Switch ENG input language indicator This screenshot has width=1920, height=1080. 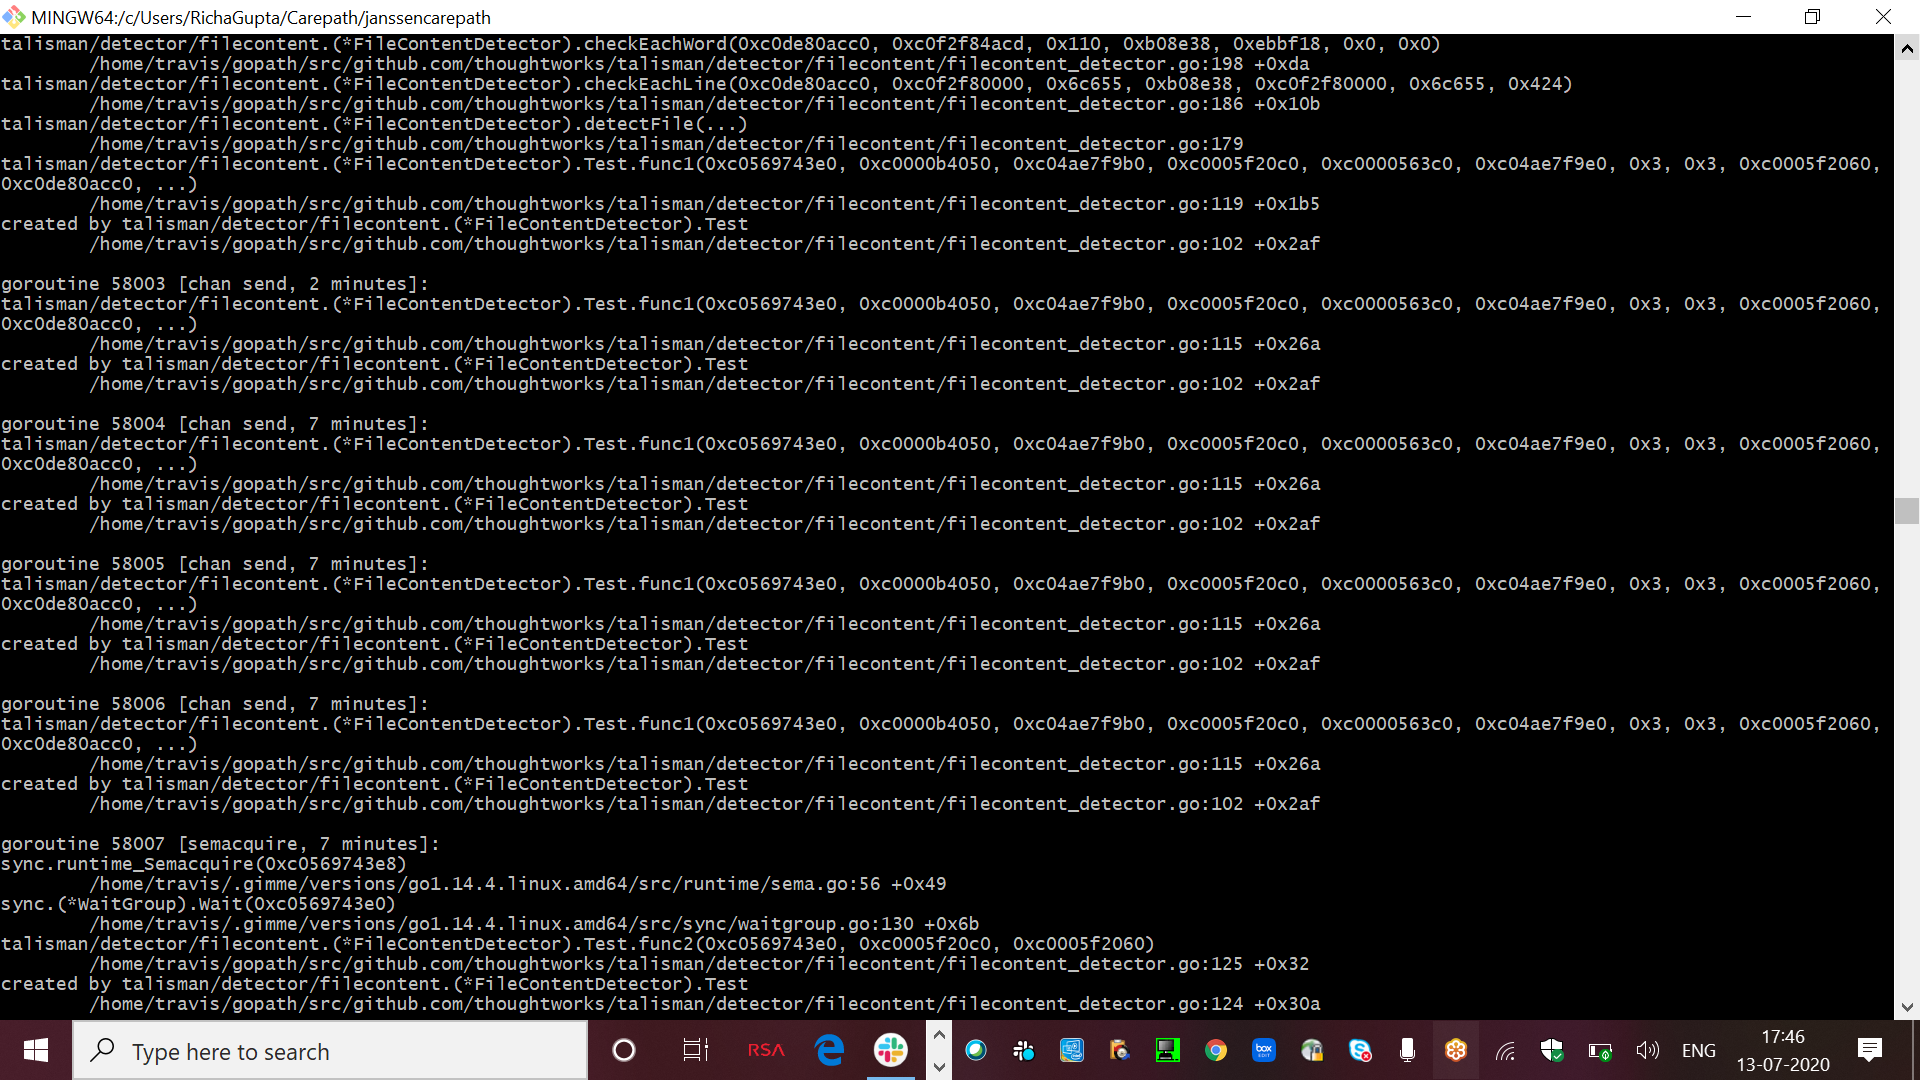click(1698, 1050)
